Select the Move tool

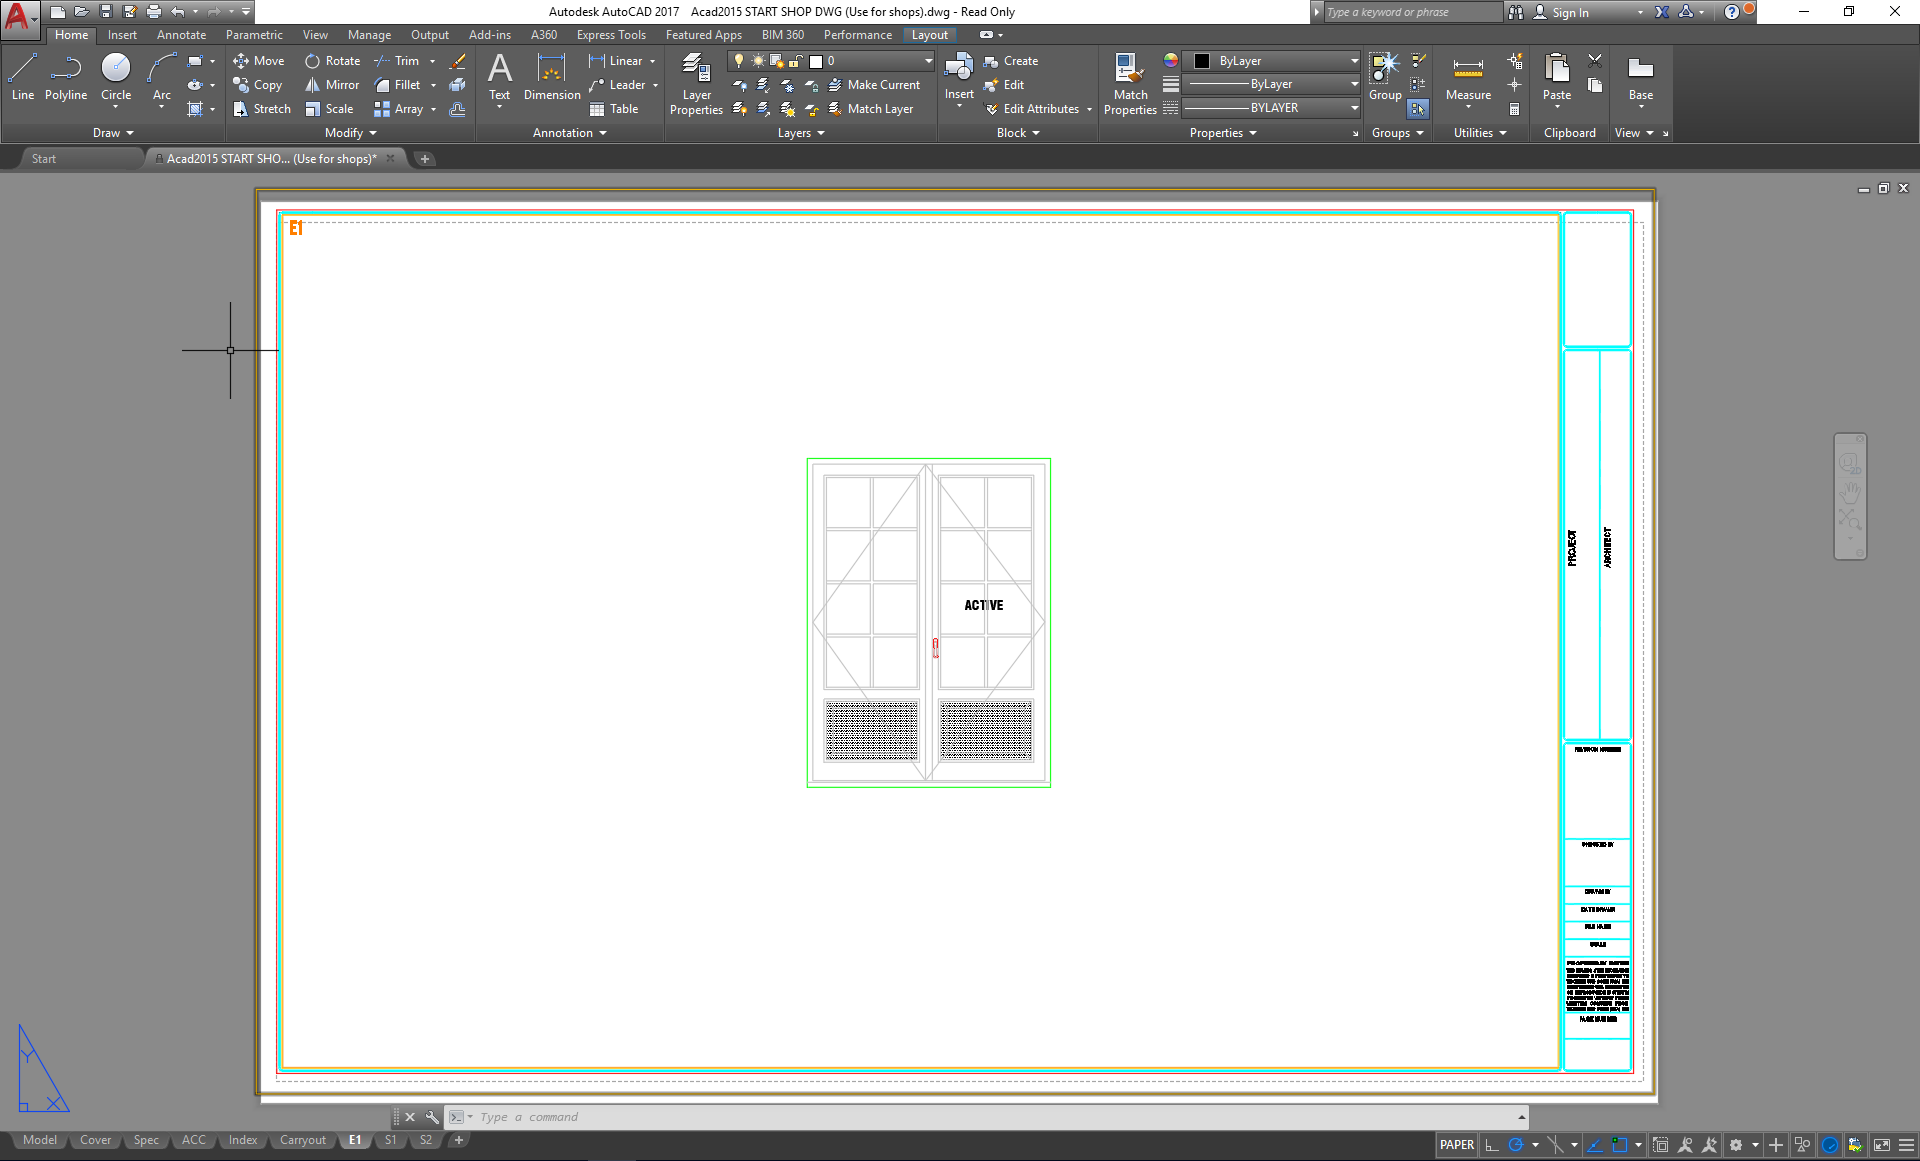[x=258, y=60]
